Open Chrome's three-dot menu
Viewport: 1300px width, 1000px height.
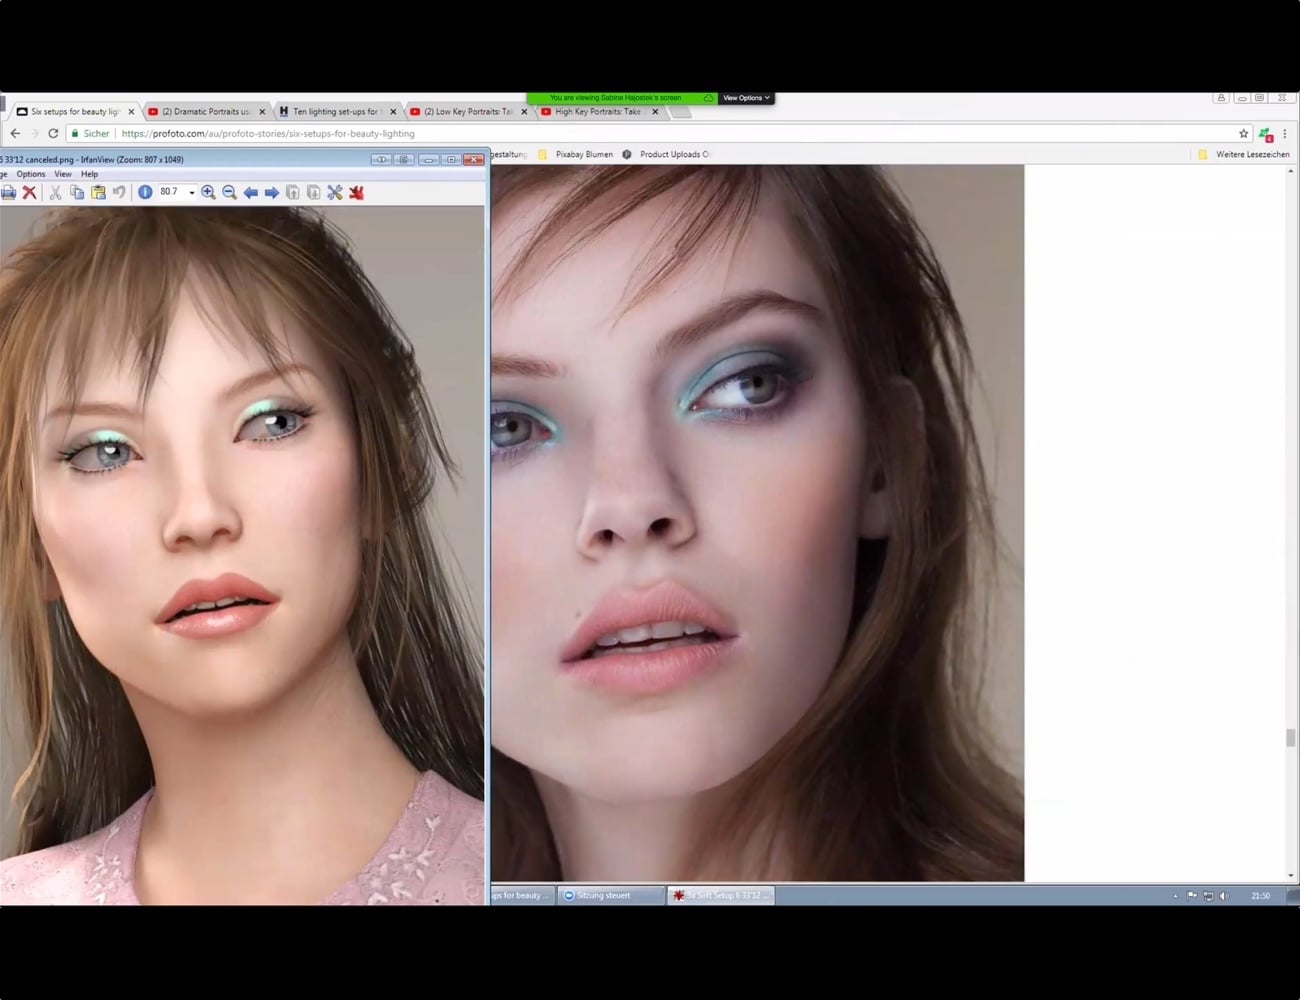pyautogui.click(x=1285, y=133)
